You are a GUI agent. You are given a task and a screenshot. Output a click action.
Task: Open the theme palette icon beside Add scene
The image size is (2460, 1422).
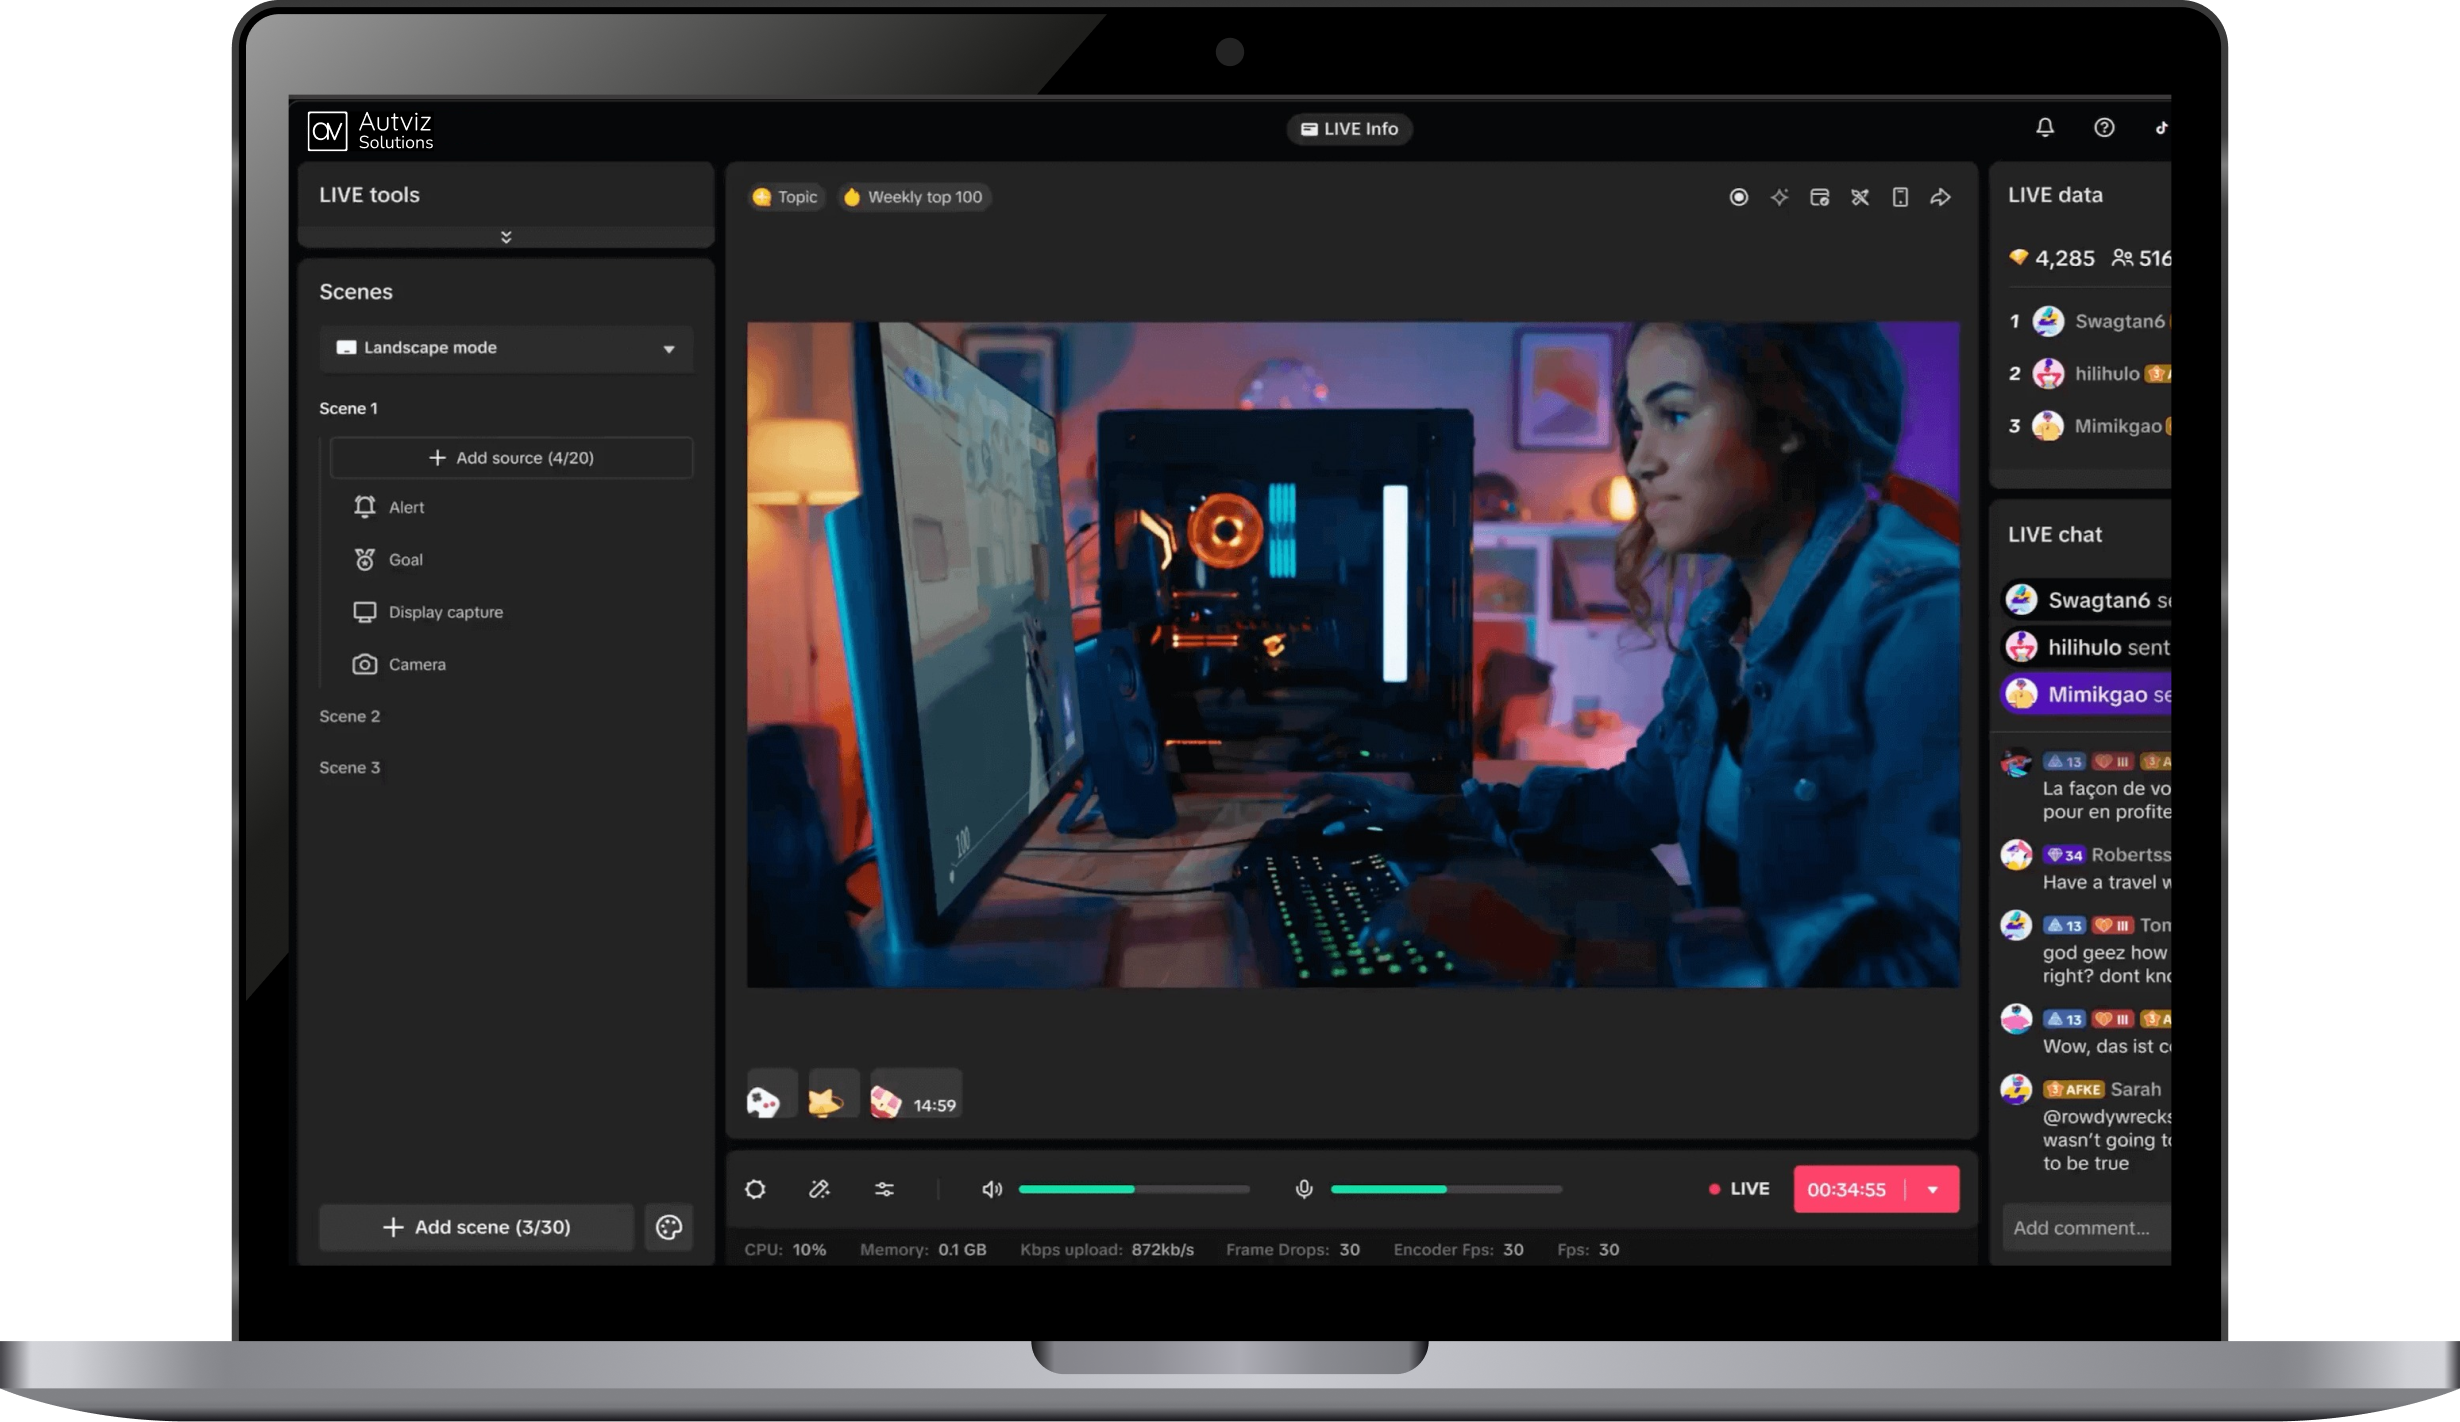[669, 1227]
